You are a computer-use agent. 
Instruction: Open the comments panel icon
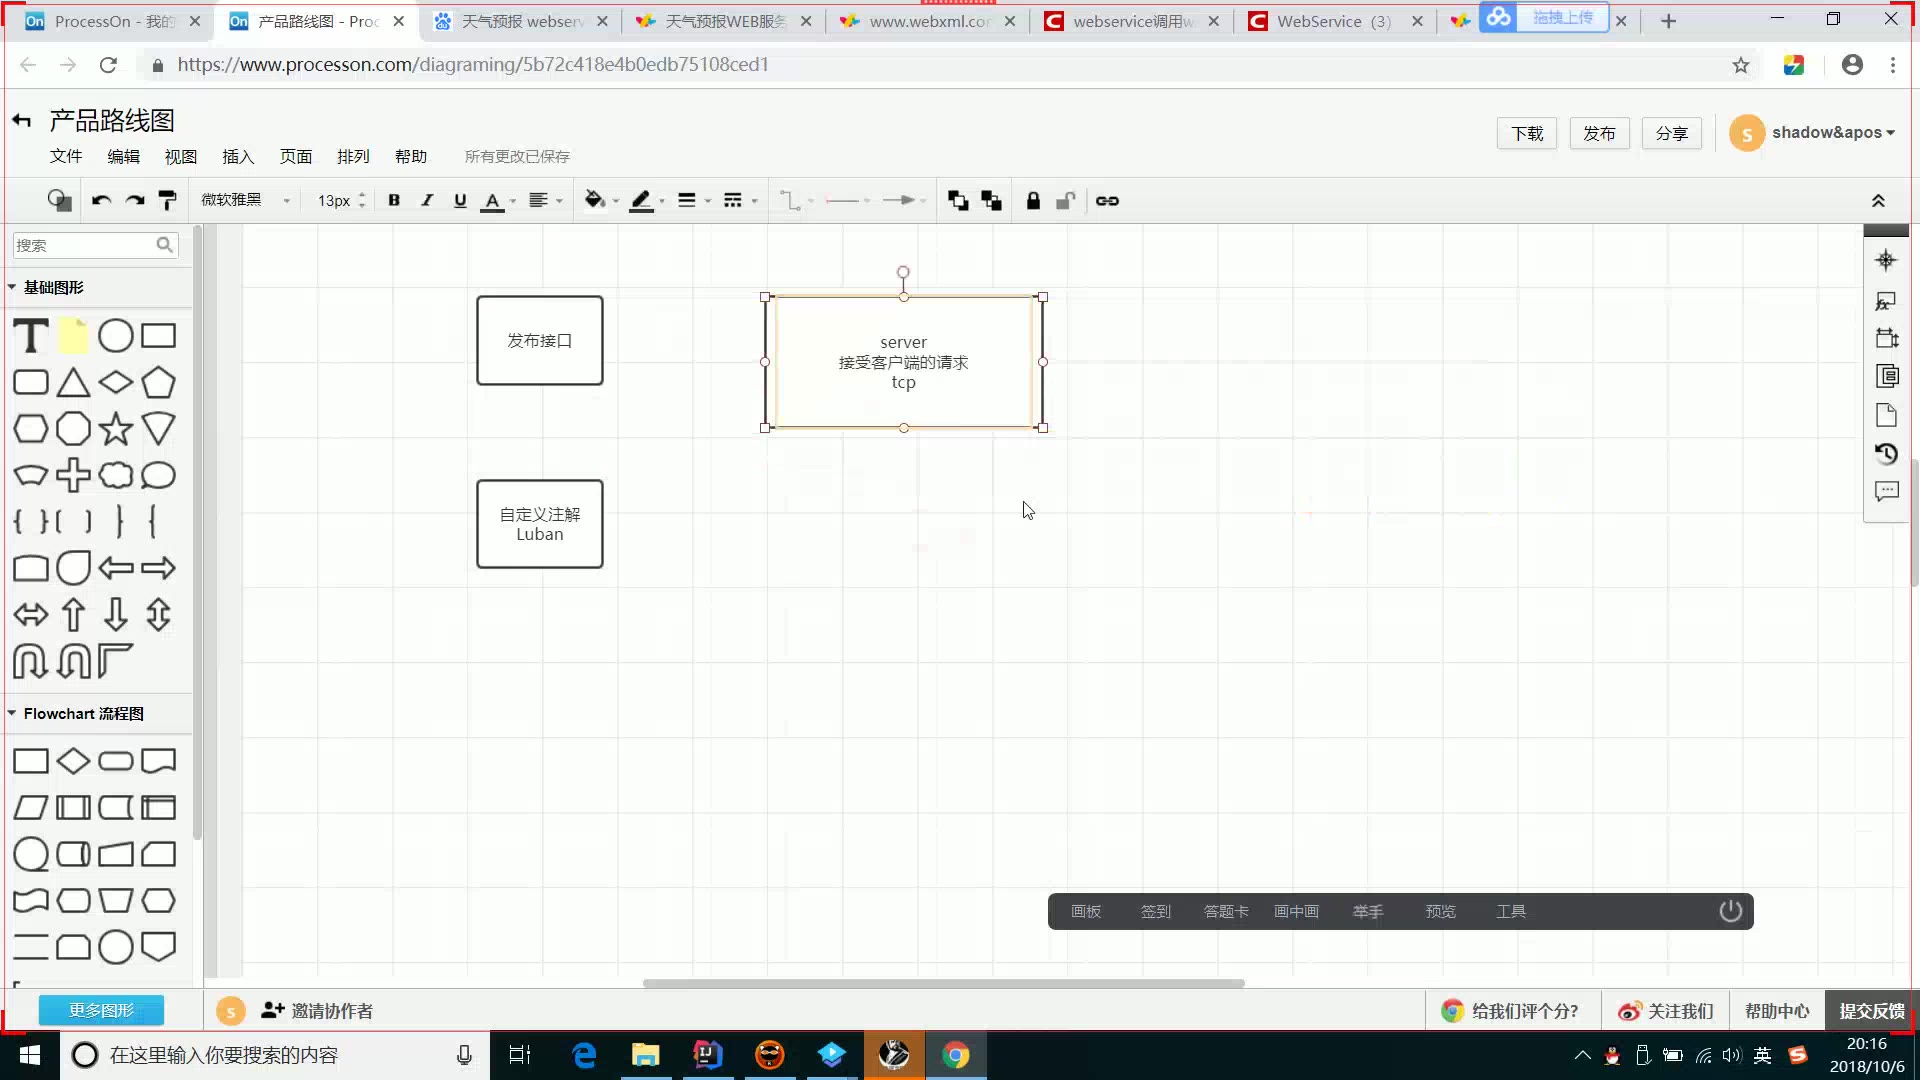(x=1886, y=492)
